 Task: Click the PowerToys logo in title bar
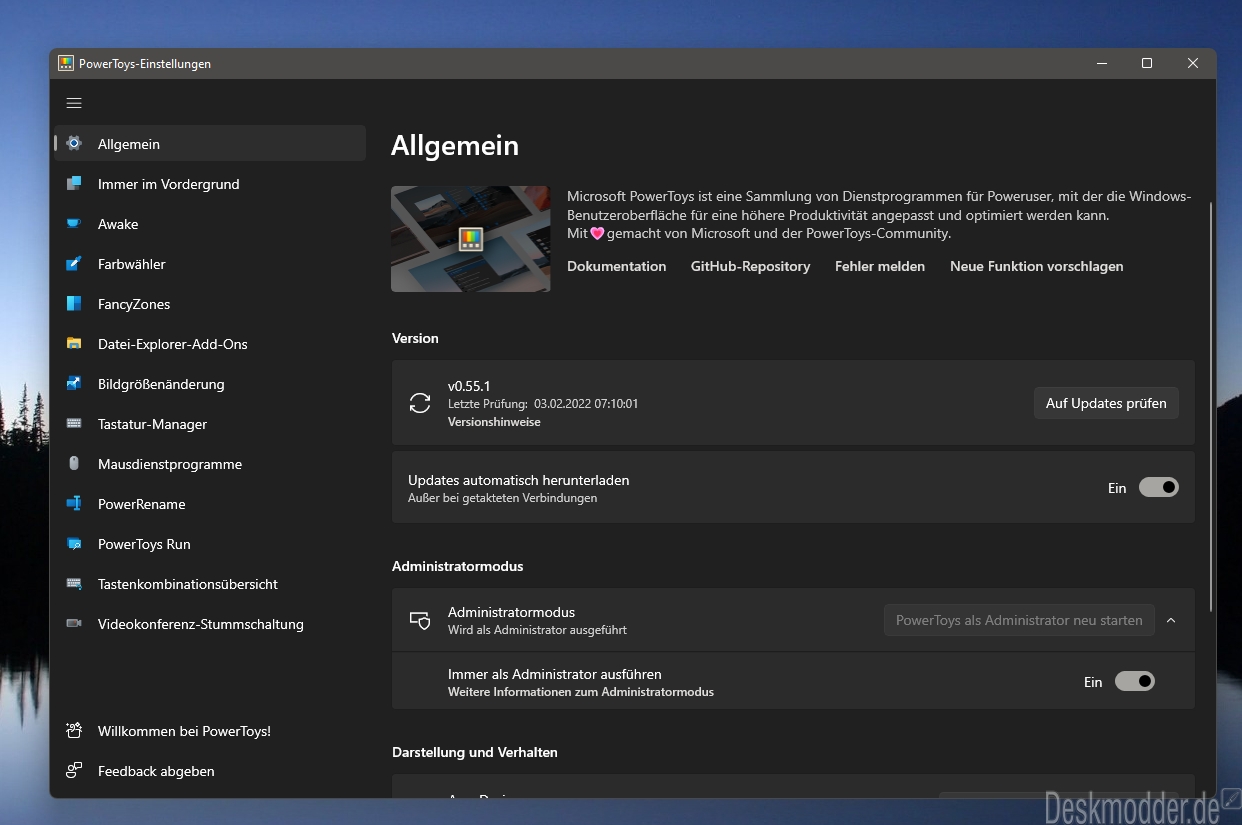pyautogui.click(x=66, y=63)
